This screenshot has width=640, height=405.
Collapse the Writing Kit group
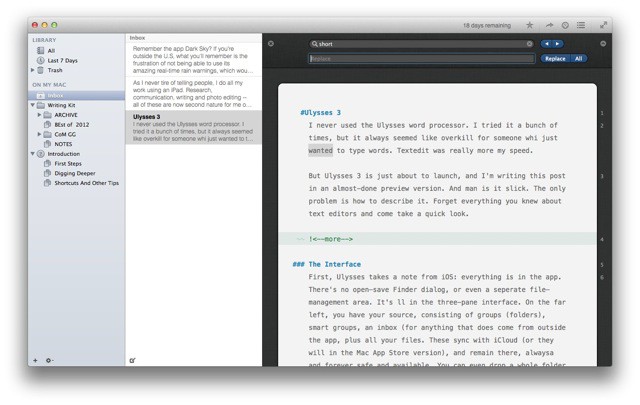tap(32, 105)
